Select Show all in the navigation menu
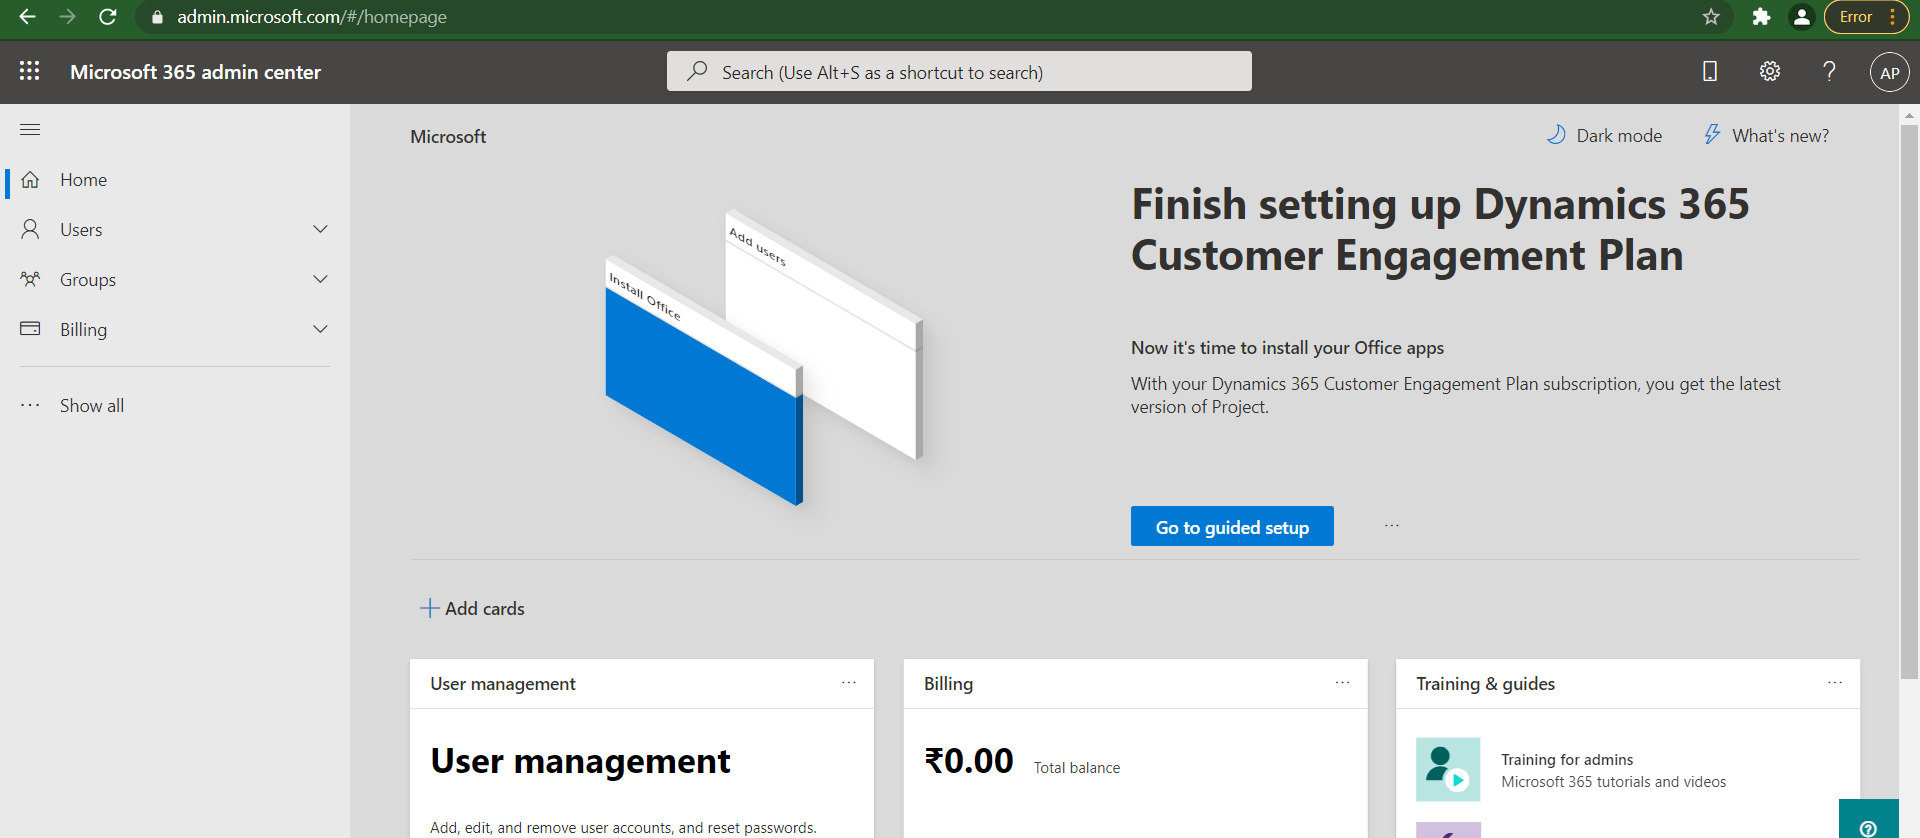Image resolution: width=1920 pixels, height=838 pixels. (175, 405)
